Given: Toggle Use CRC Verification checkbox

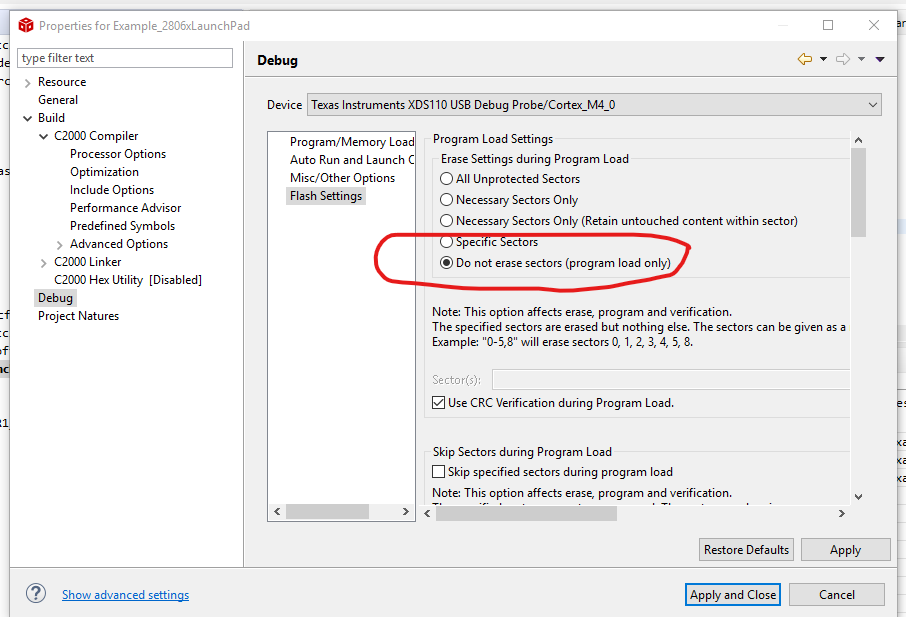Looking at the screenshot, I should tap(439, 403).
